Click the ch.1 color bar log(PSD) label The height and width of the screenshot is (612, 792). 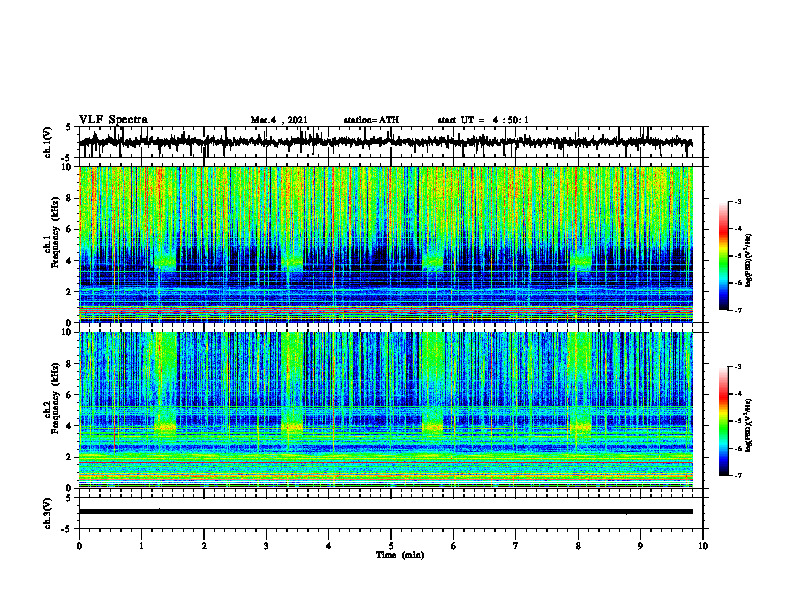tap(749, 261)
